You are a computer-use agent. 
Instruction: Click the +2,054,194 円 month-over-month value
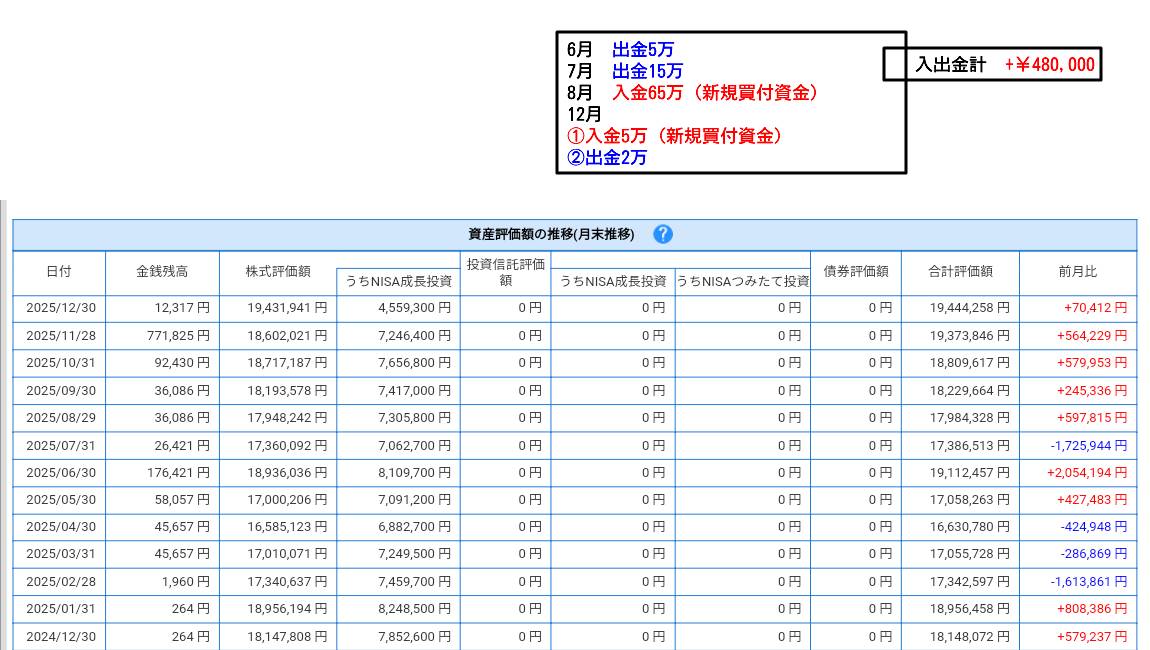click(x=1086, y=472)
